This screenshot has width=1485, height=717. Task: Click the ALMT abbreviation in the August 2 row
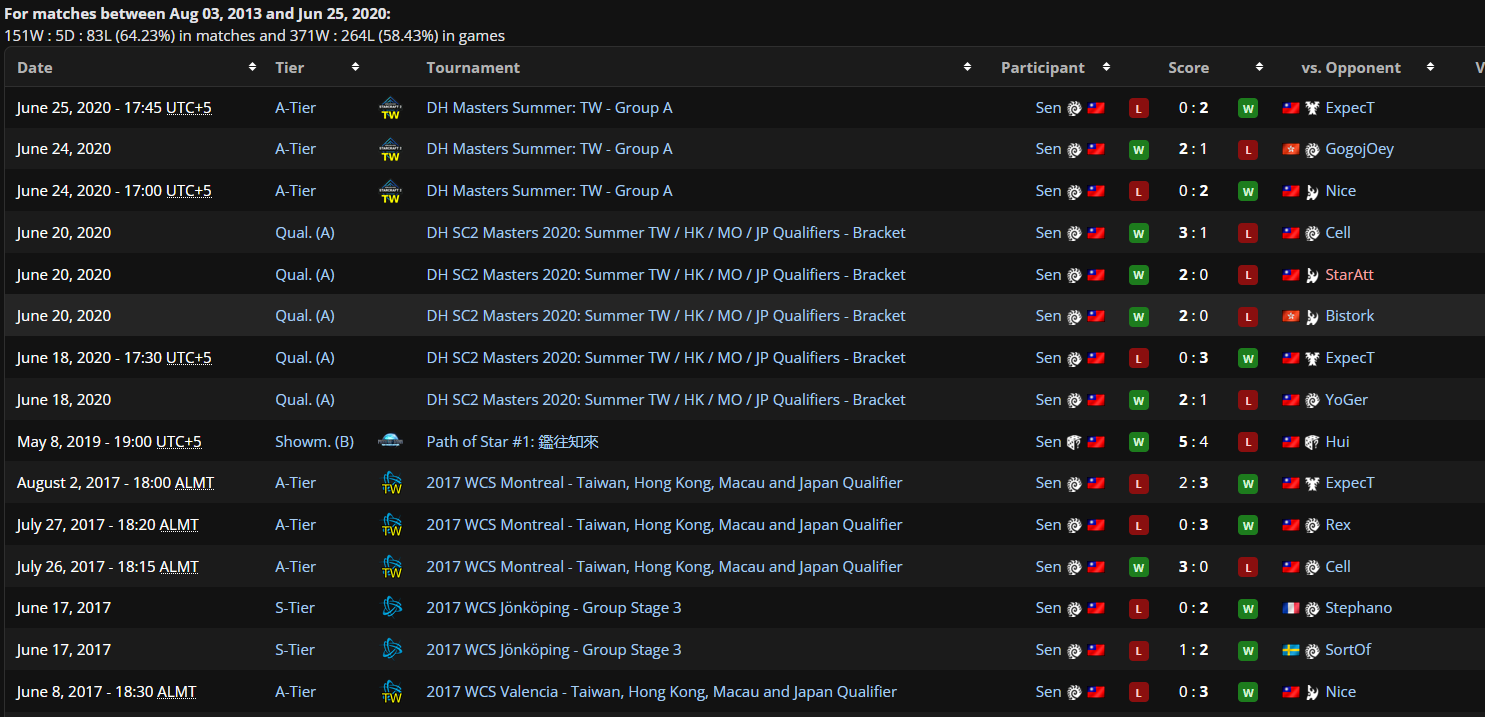pyautogui.click(x=194, y=483)
